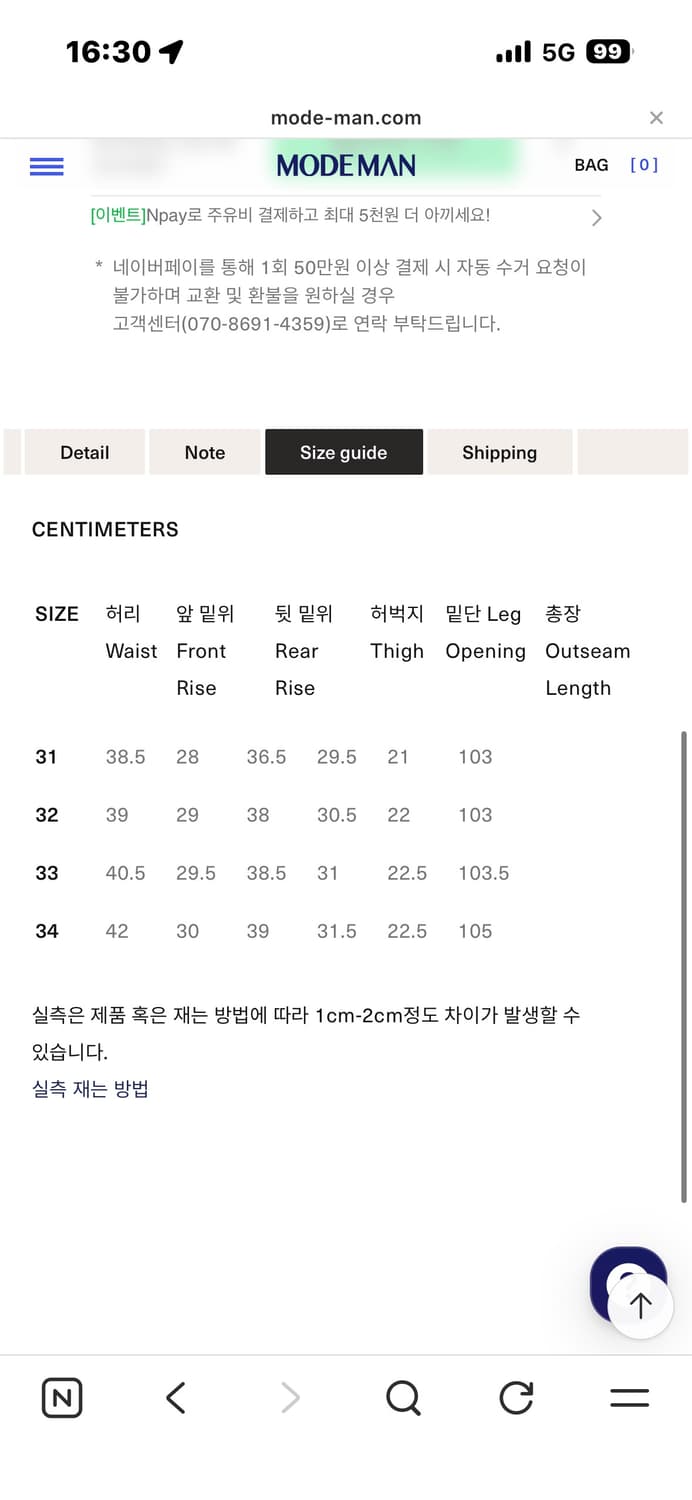Viewport: 692px width, 1500px height.
Task: Reload the page with the refresh icon
Action: 515,1398
